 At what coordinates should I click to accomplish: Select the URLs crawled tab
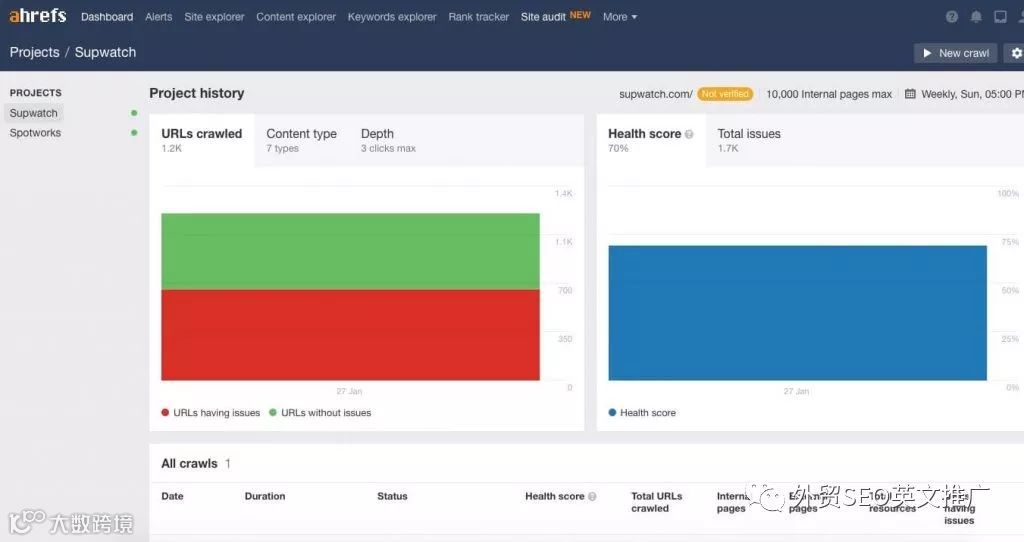202,140
